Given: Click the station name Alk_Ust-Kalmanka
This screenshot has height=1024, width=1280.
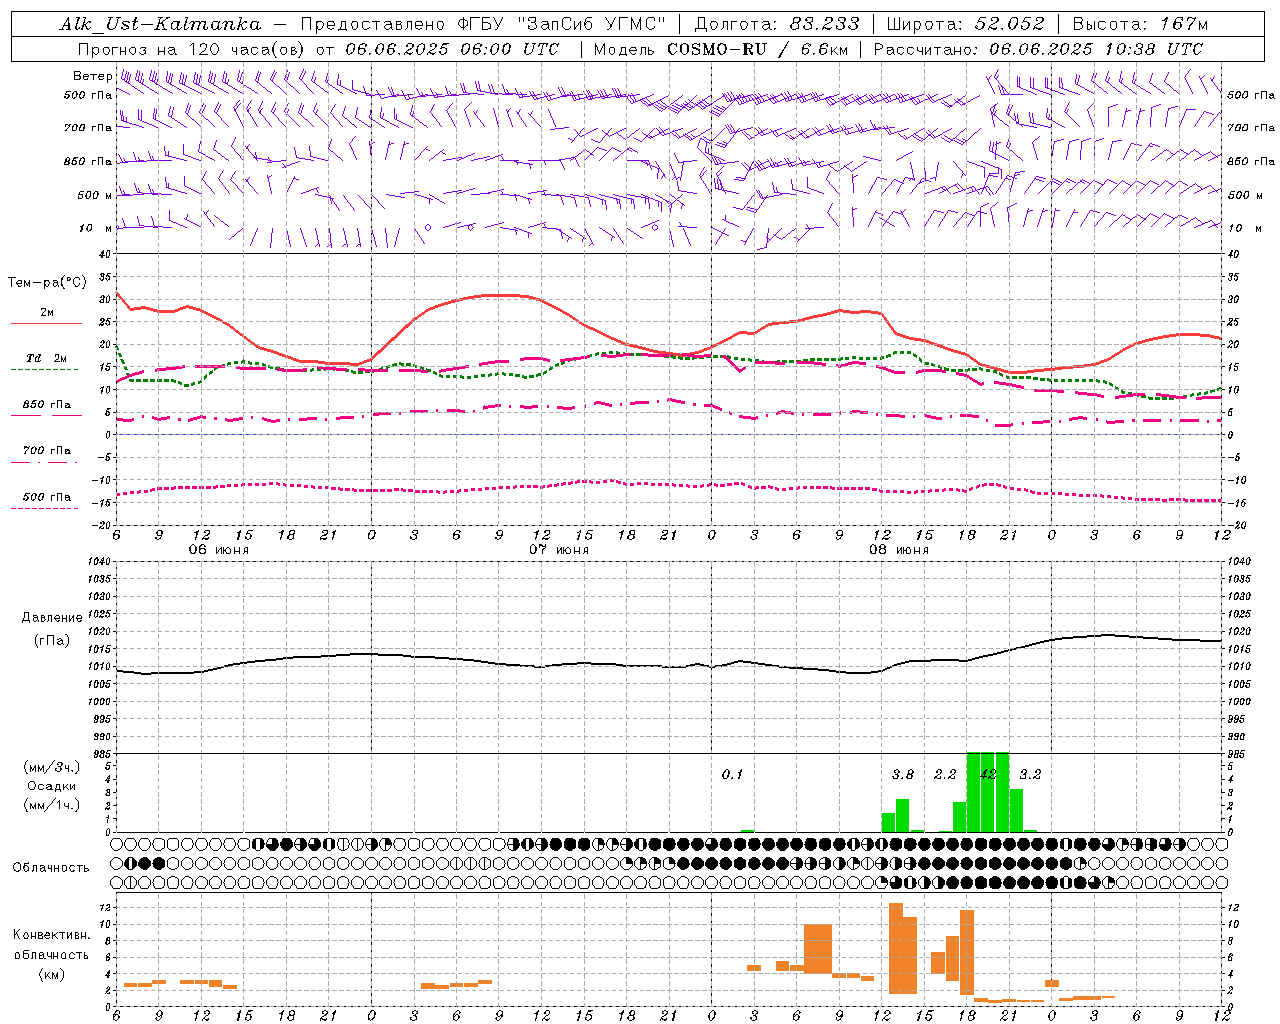Looking at the screenshot, I should point(160,24).
